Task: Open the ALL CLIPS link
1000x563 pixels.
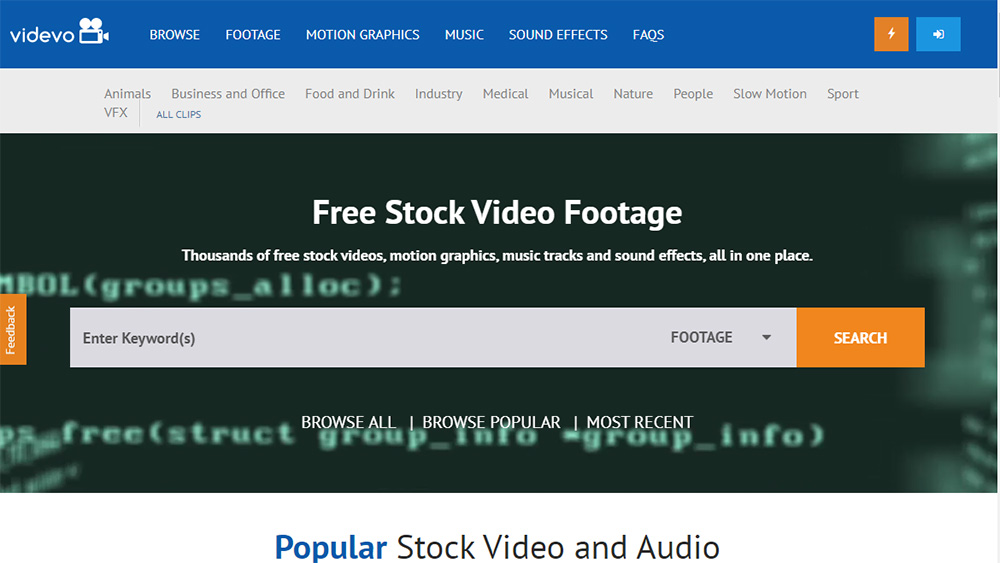Action: tap(179, 114)
